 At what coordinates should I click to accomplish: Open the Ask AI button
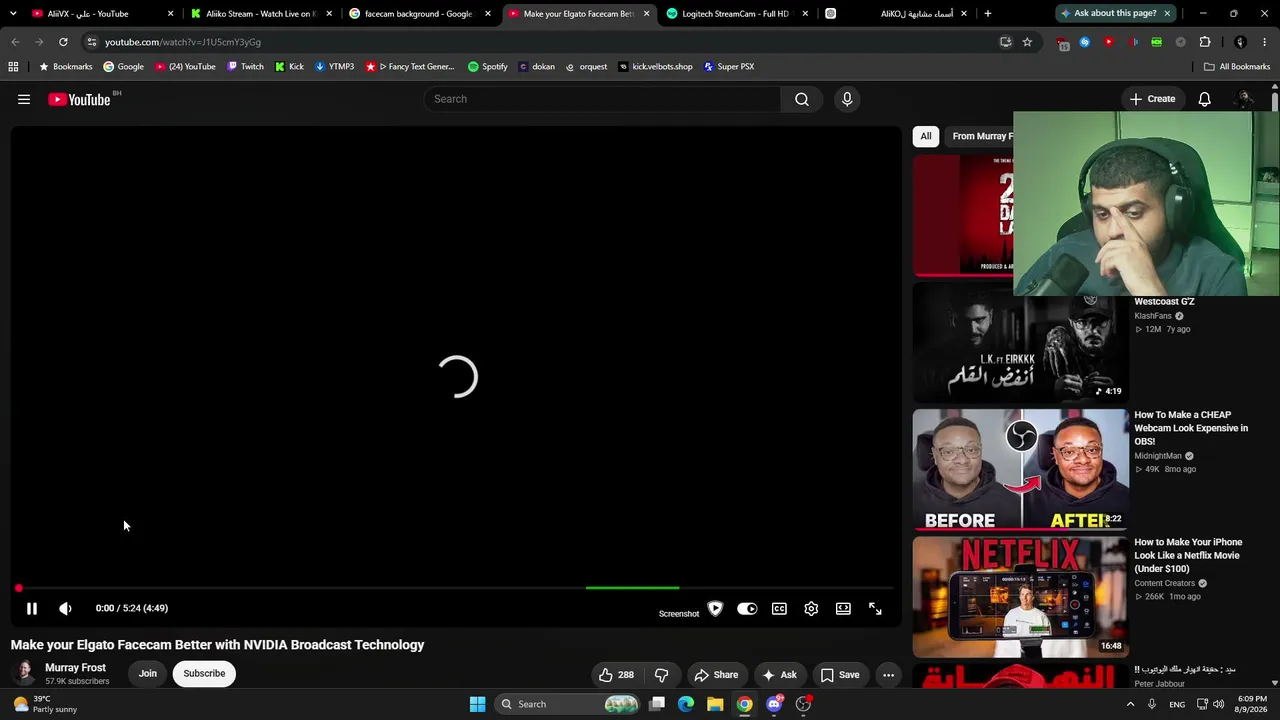(779, 675)
